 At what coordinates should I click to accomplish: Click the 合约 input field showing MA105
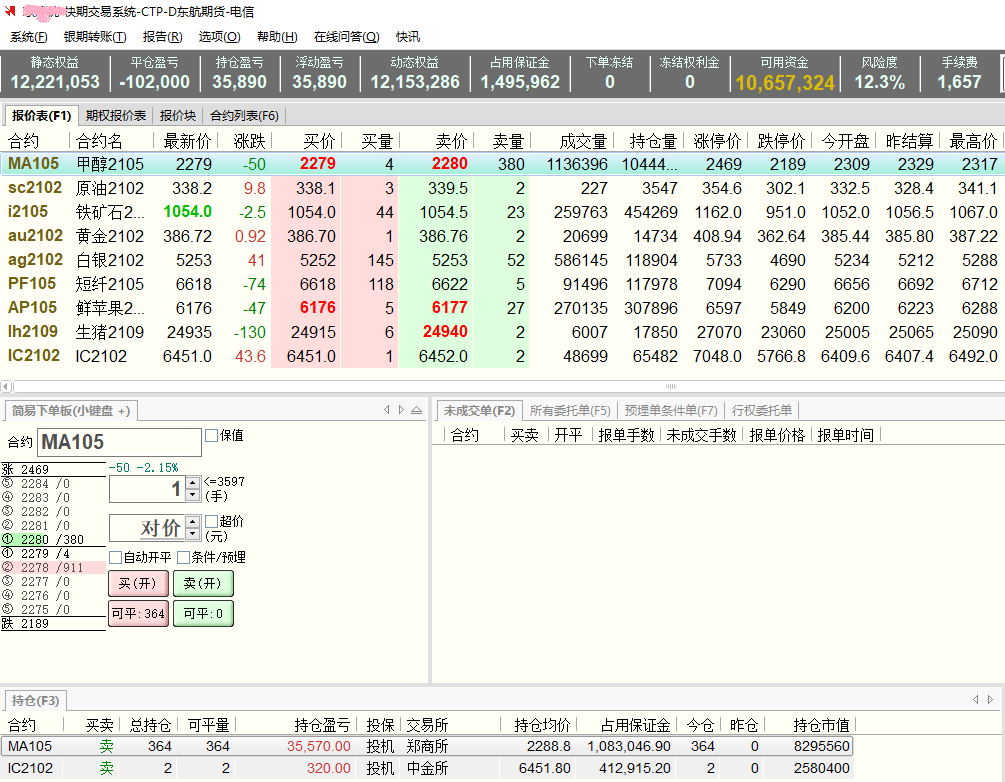[119, 442]
